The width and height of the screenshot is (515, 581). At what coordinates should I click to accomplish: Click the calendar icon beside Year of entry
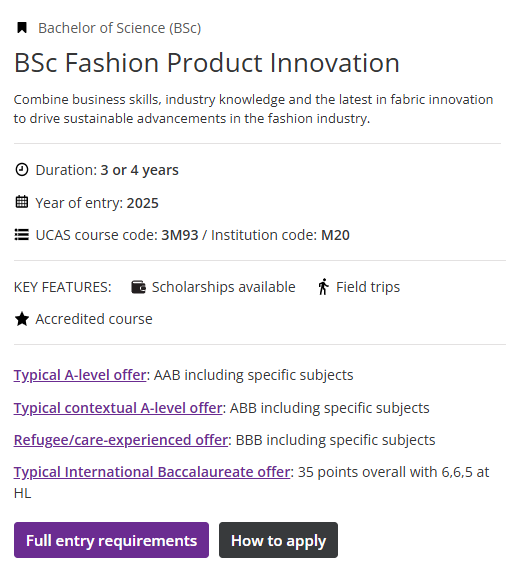tap(22, 202)
